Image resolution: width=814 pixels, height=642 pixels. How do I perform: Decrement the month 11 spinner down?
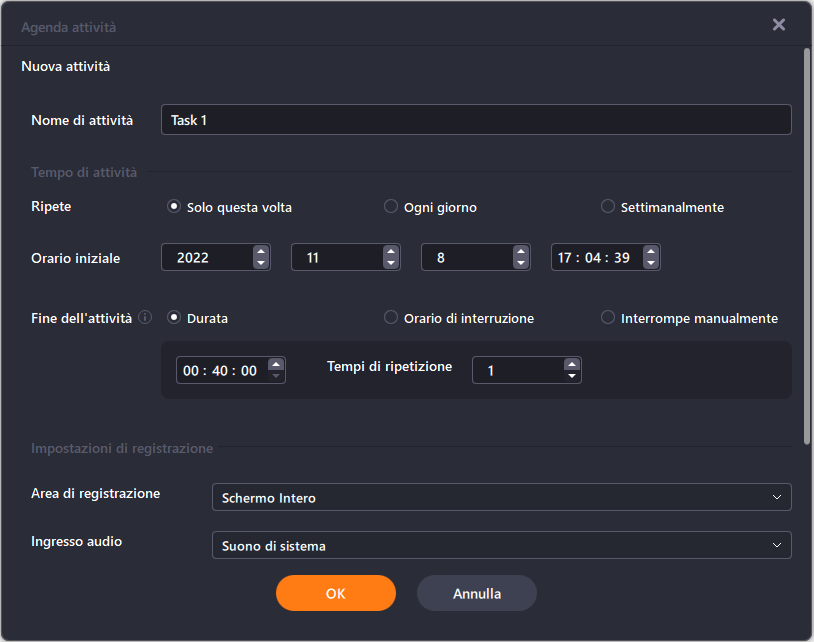(390, 263)
